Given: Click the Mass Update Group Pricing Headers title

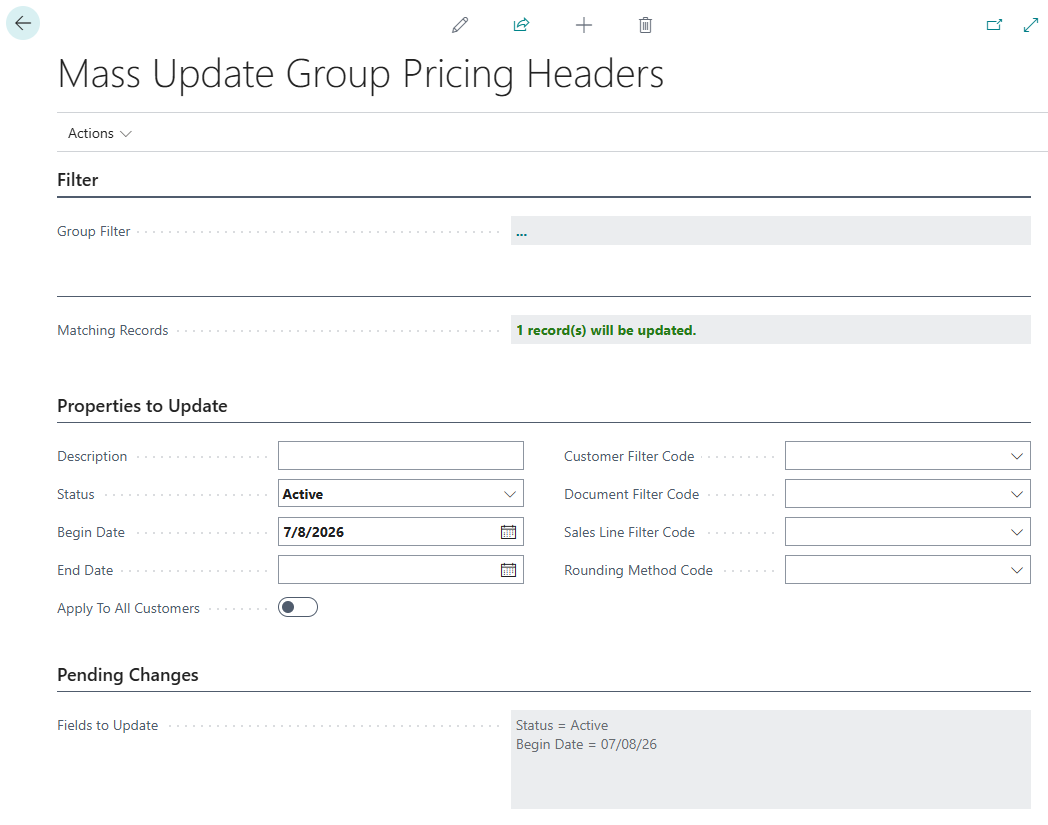Looking at the screenshot, I should [361, 74].
